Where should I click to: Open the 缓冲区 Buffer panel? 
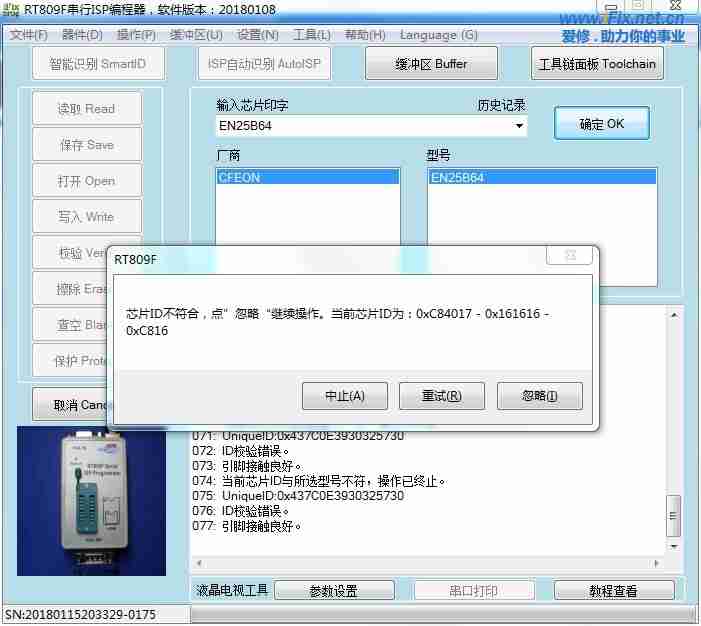point(431,63)
